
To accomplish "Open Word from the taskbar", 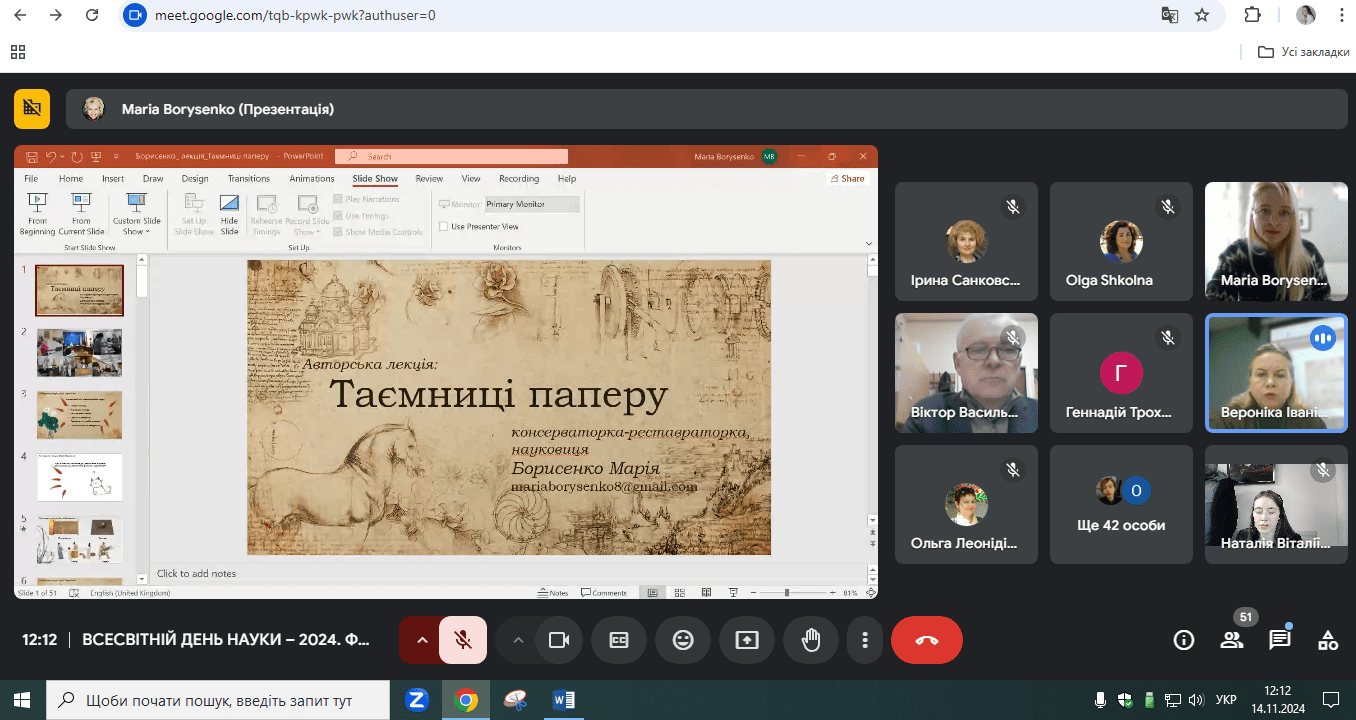I will pos(564,700).
